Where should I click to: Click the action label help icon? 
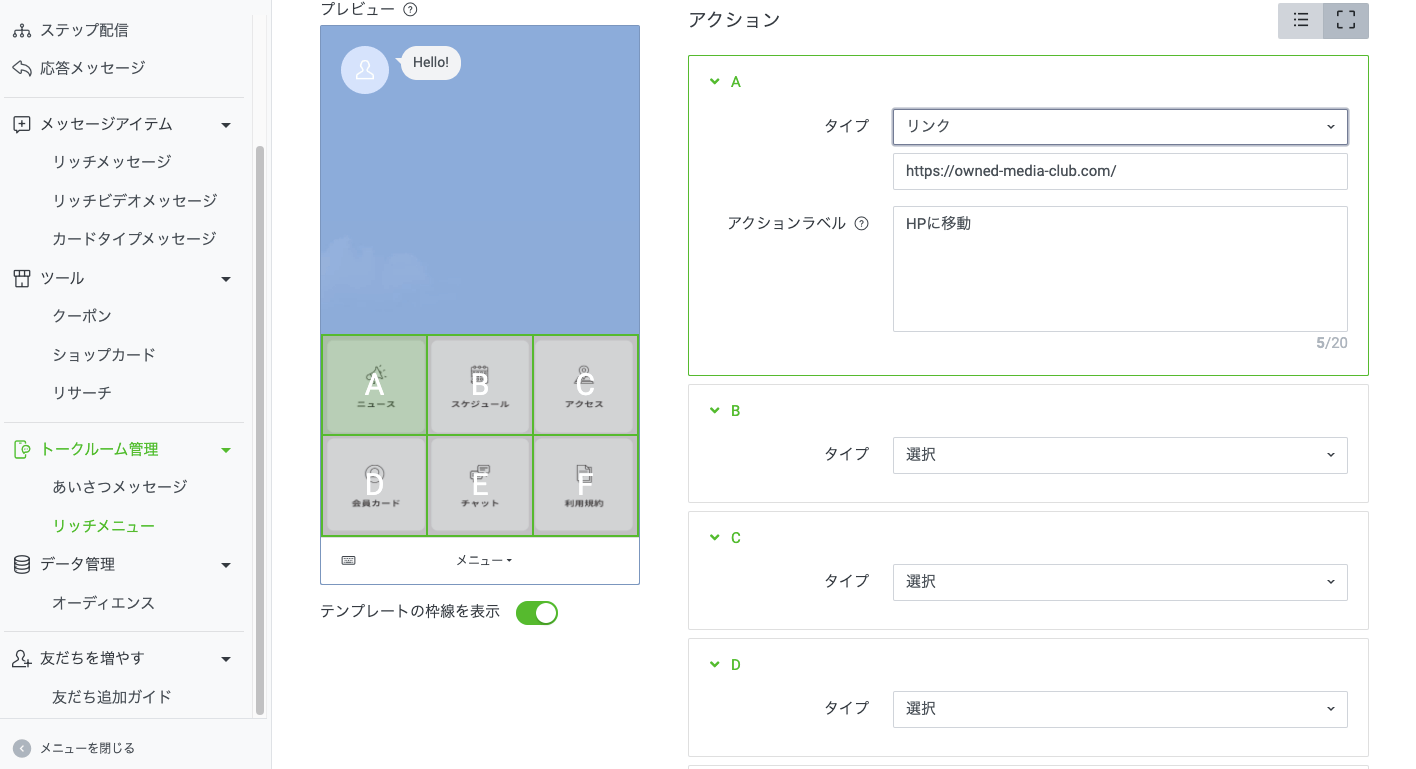tap(861, 224)
